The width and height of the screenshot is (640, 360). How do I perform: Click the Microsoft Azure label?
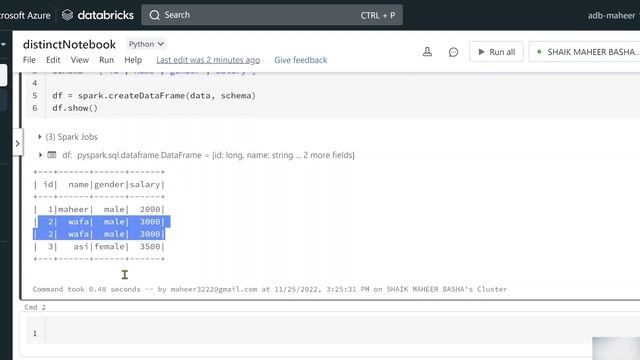24,16
